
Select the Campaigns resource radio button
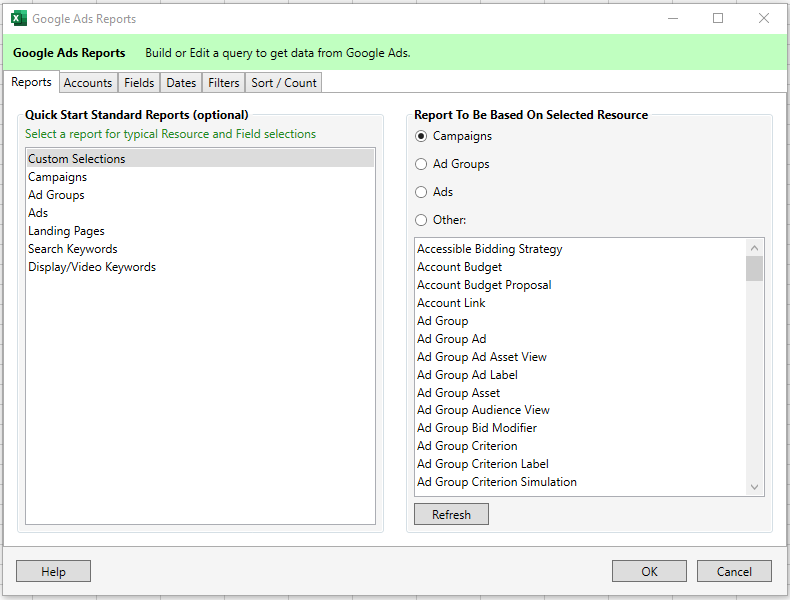pyautogui.click(x=421, y=136)
